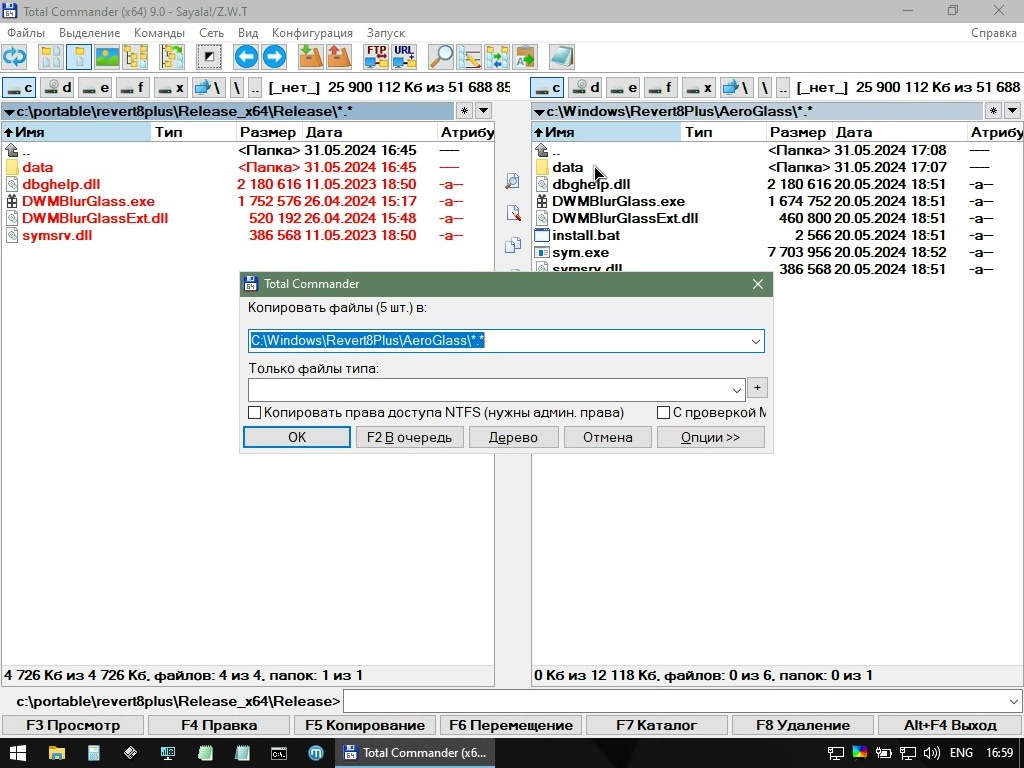1024x768 pixels.
Task: Open the Файлы menu
Action: (26, 33)
